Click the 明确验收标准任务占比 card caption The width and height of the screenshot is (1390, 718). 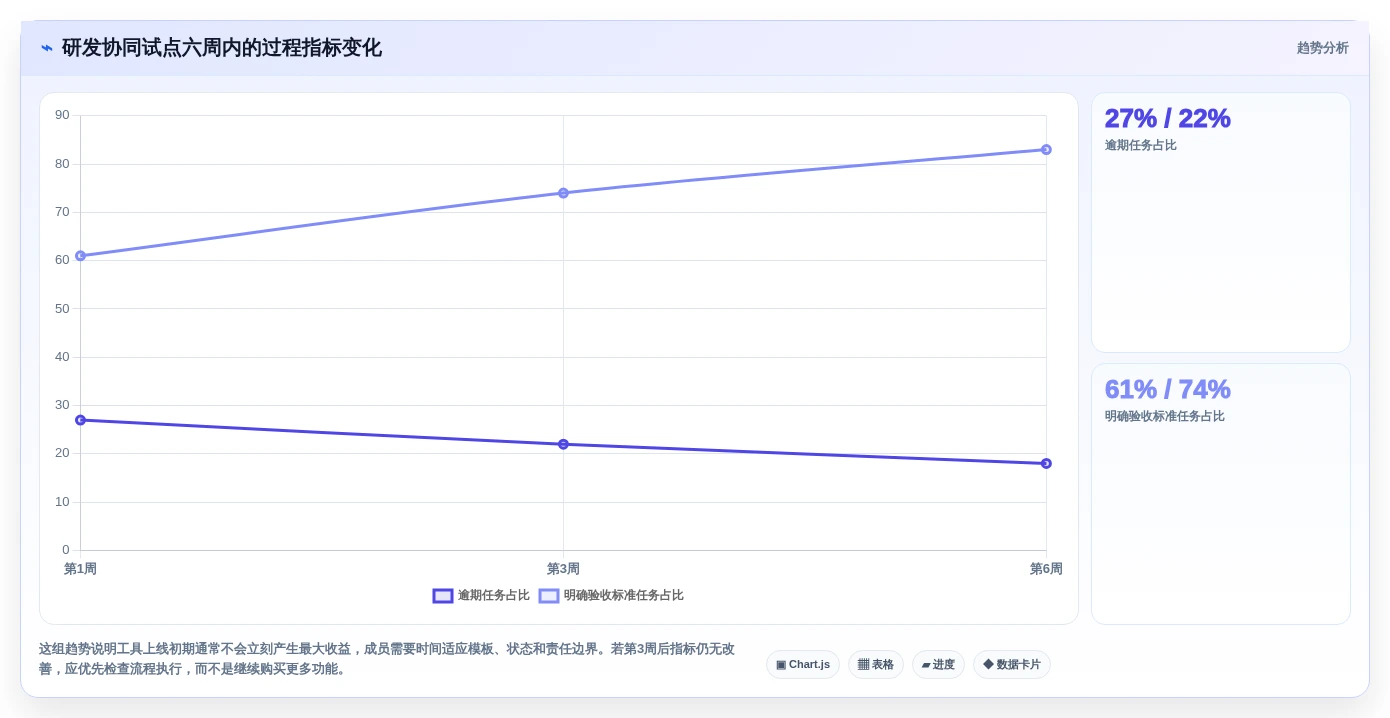(1165, 417)
